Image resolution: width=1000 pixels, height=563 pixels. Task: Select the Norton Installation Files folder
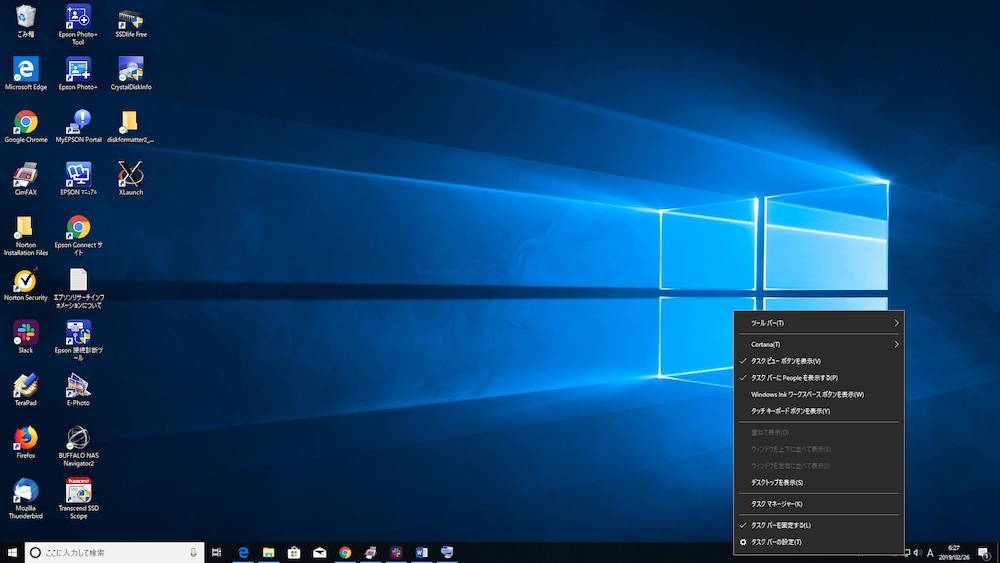pyautogui.click(x=26, y=235)
